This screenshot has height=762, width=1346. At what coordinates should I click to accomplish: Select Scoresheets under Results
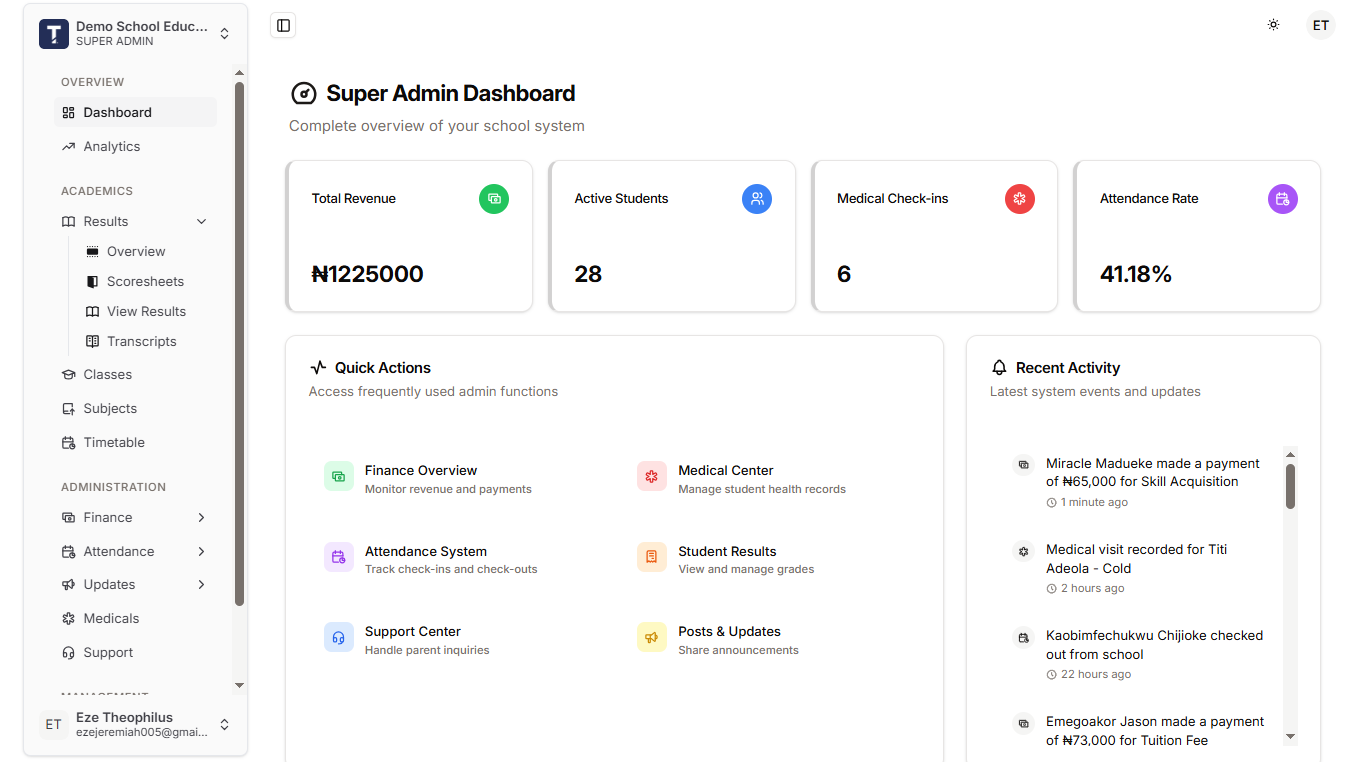coord(145,281)
